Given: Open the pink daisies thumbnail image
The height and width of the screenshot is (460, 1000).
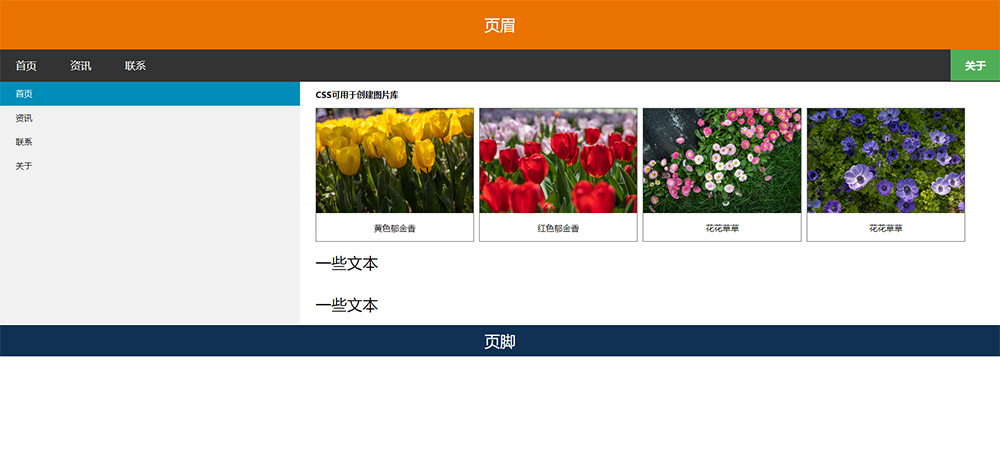Looking at the screenshot, I should pos(722,161).
